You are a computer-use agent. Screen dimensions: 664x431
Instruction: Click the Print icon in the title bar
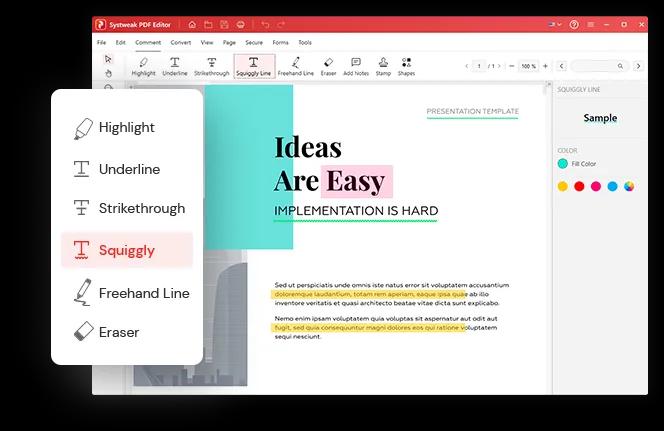tap(241, 25)
